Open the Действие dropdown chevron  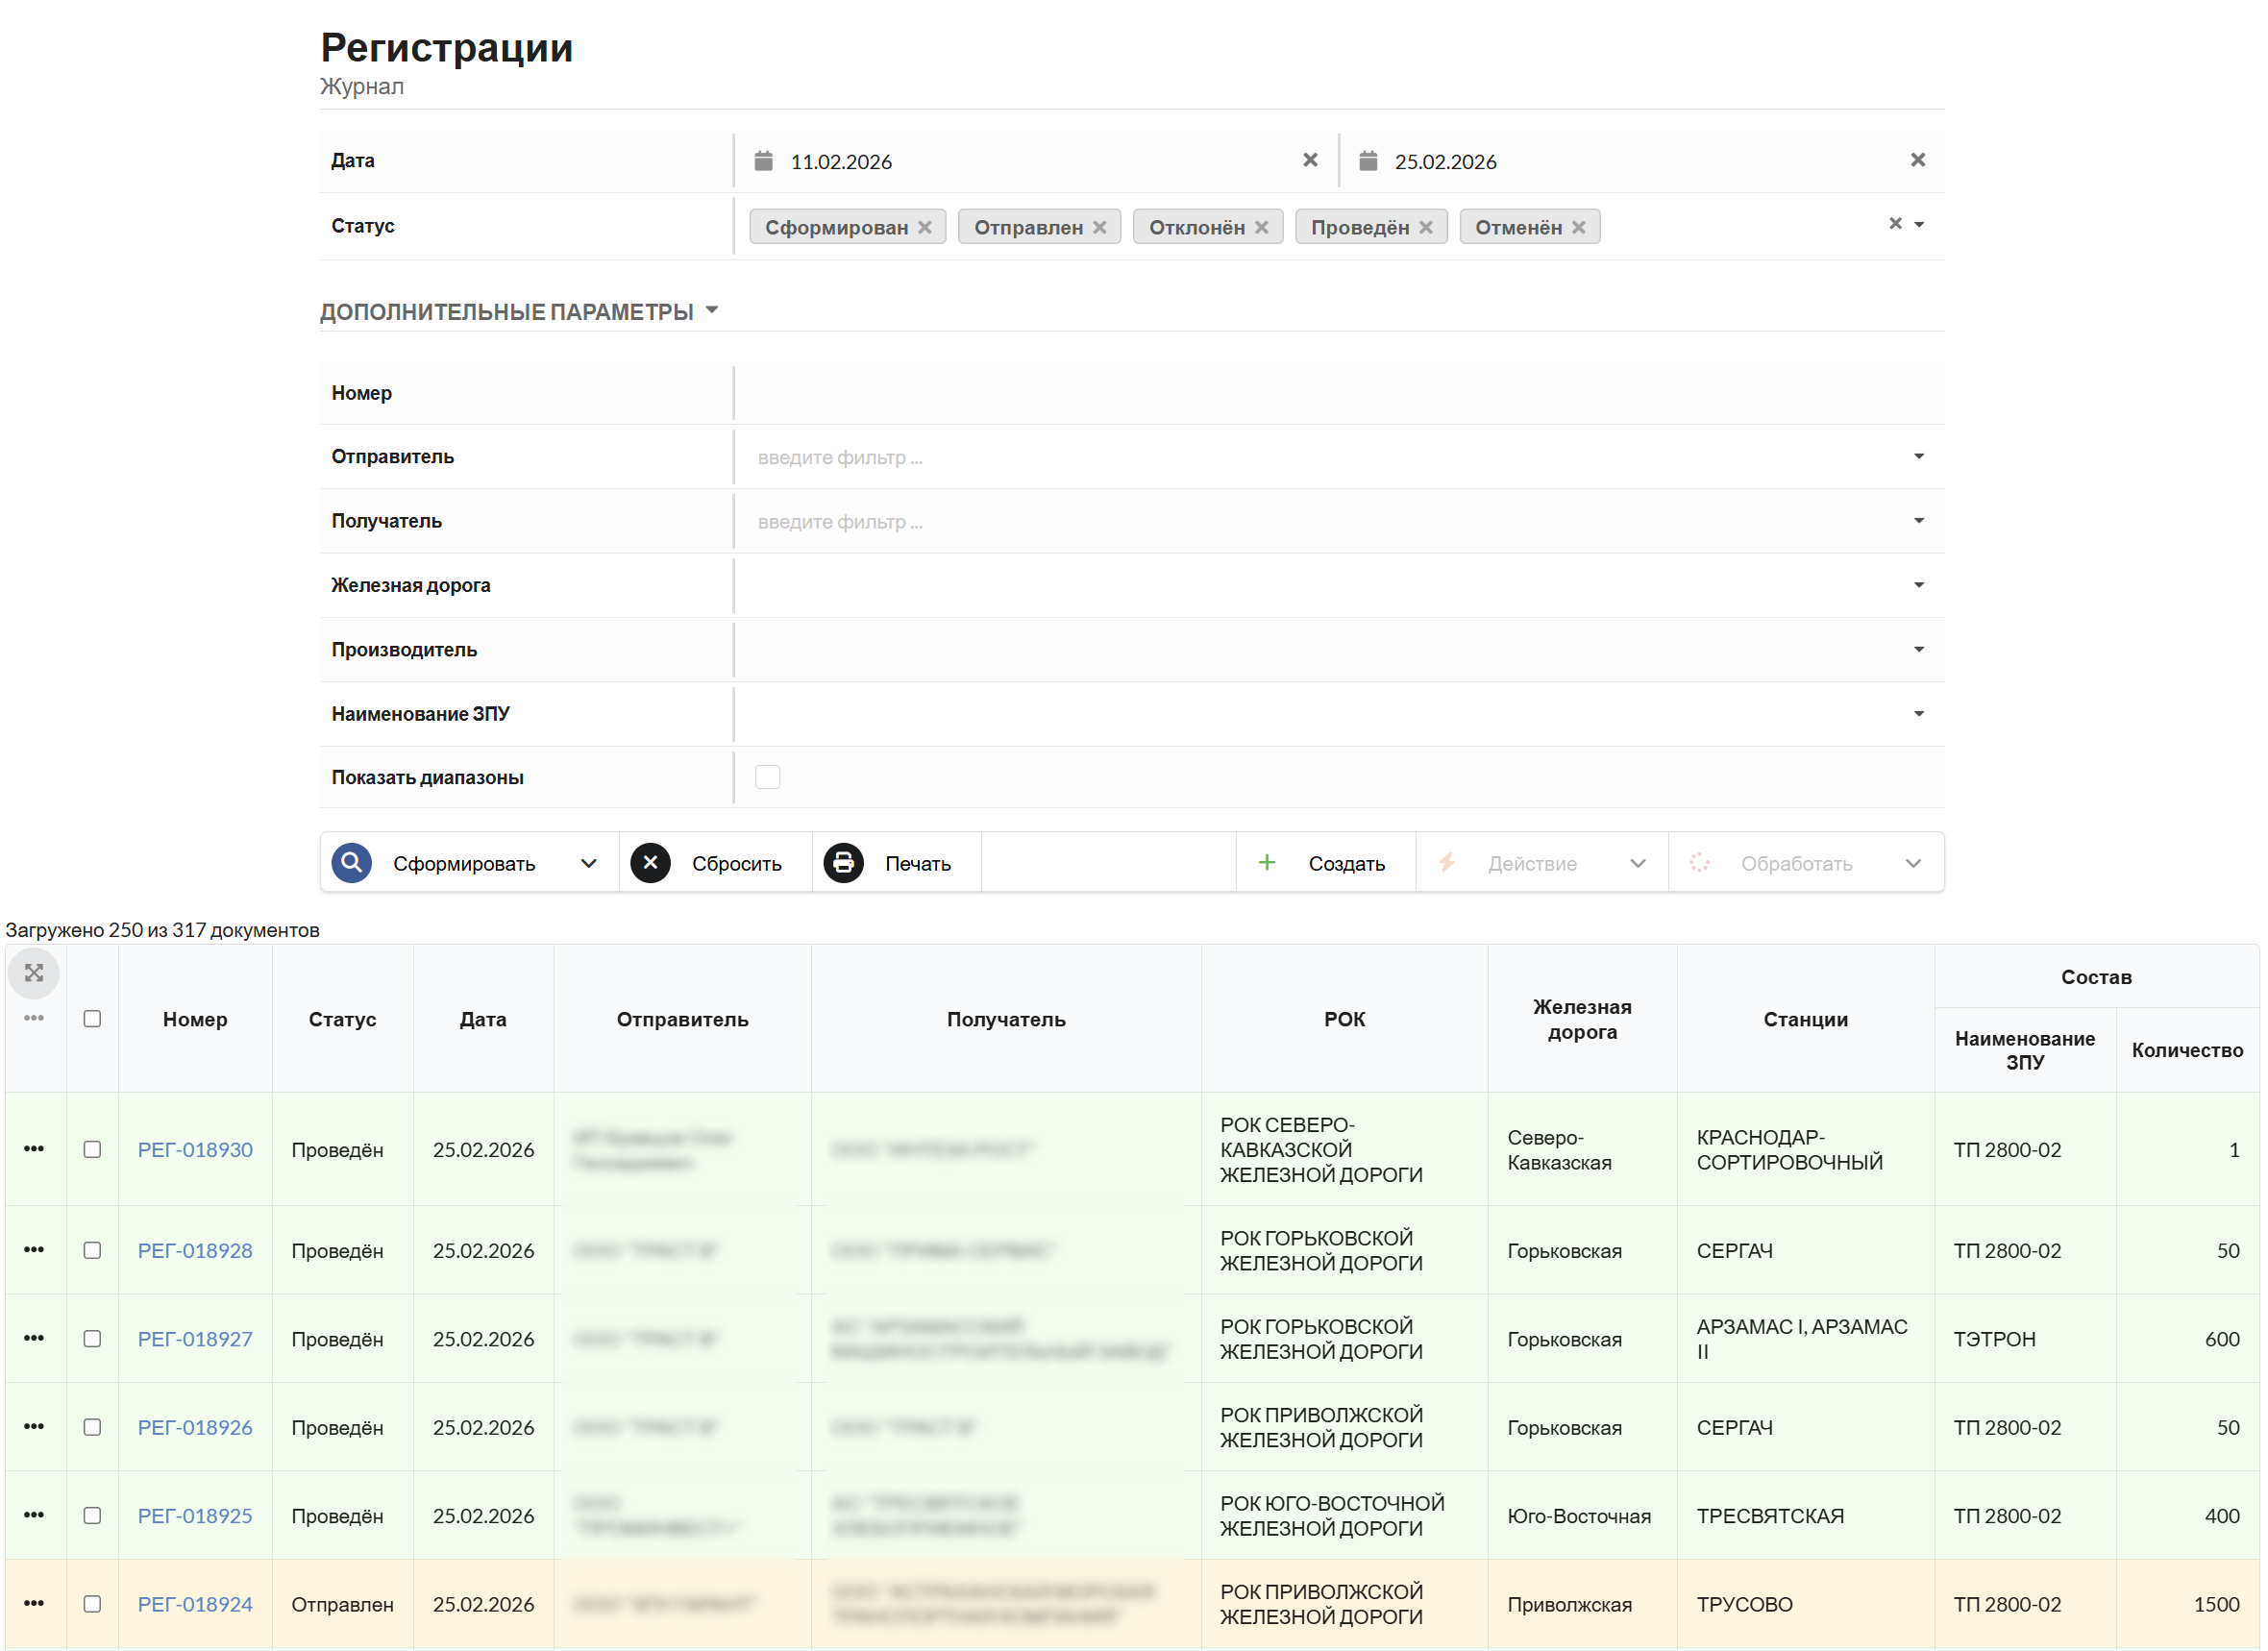1637,863
